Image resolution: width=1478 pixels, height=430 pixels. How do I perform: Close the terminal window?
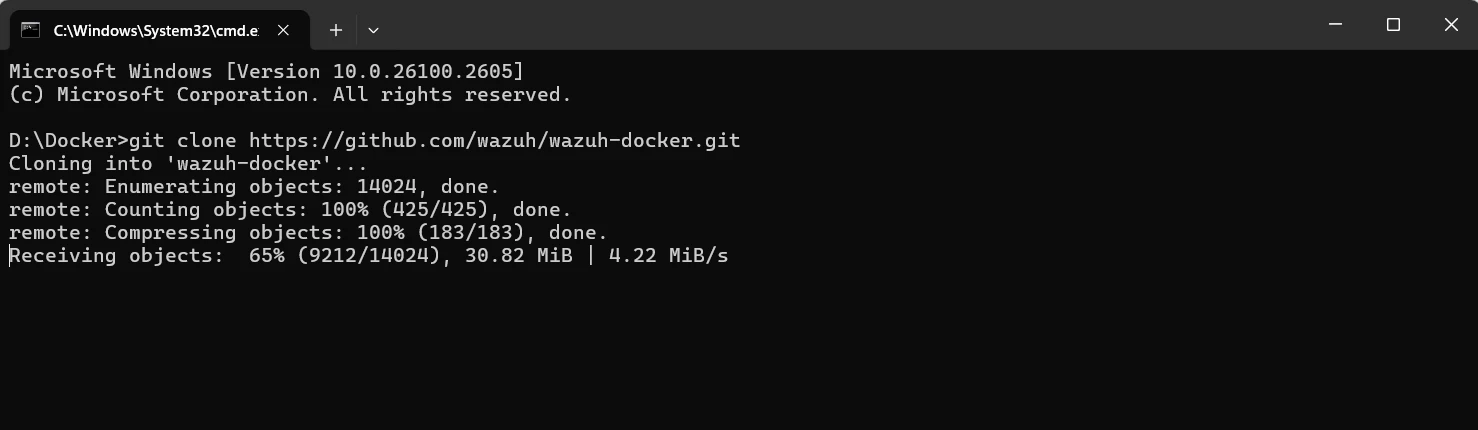1451,25
